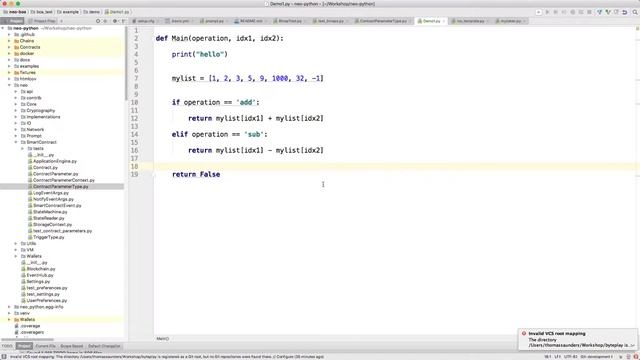Screen dimensions: 640x360
Task: Click the blue VCS update icon
Action: (600, 12)
